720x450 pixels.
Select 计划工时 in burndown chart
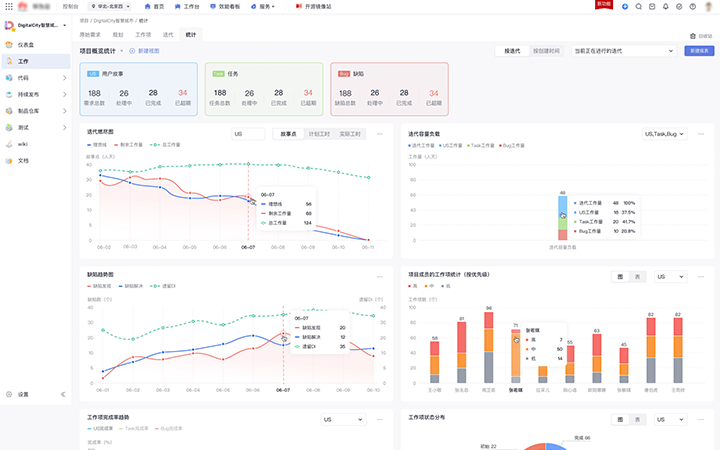point(319,134)
